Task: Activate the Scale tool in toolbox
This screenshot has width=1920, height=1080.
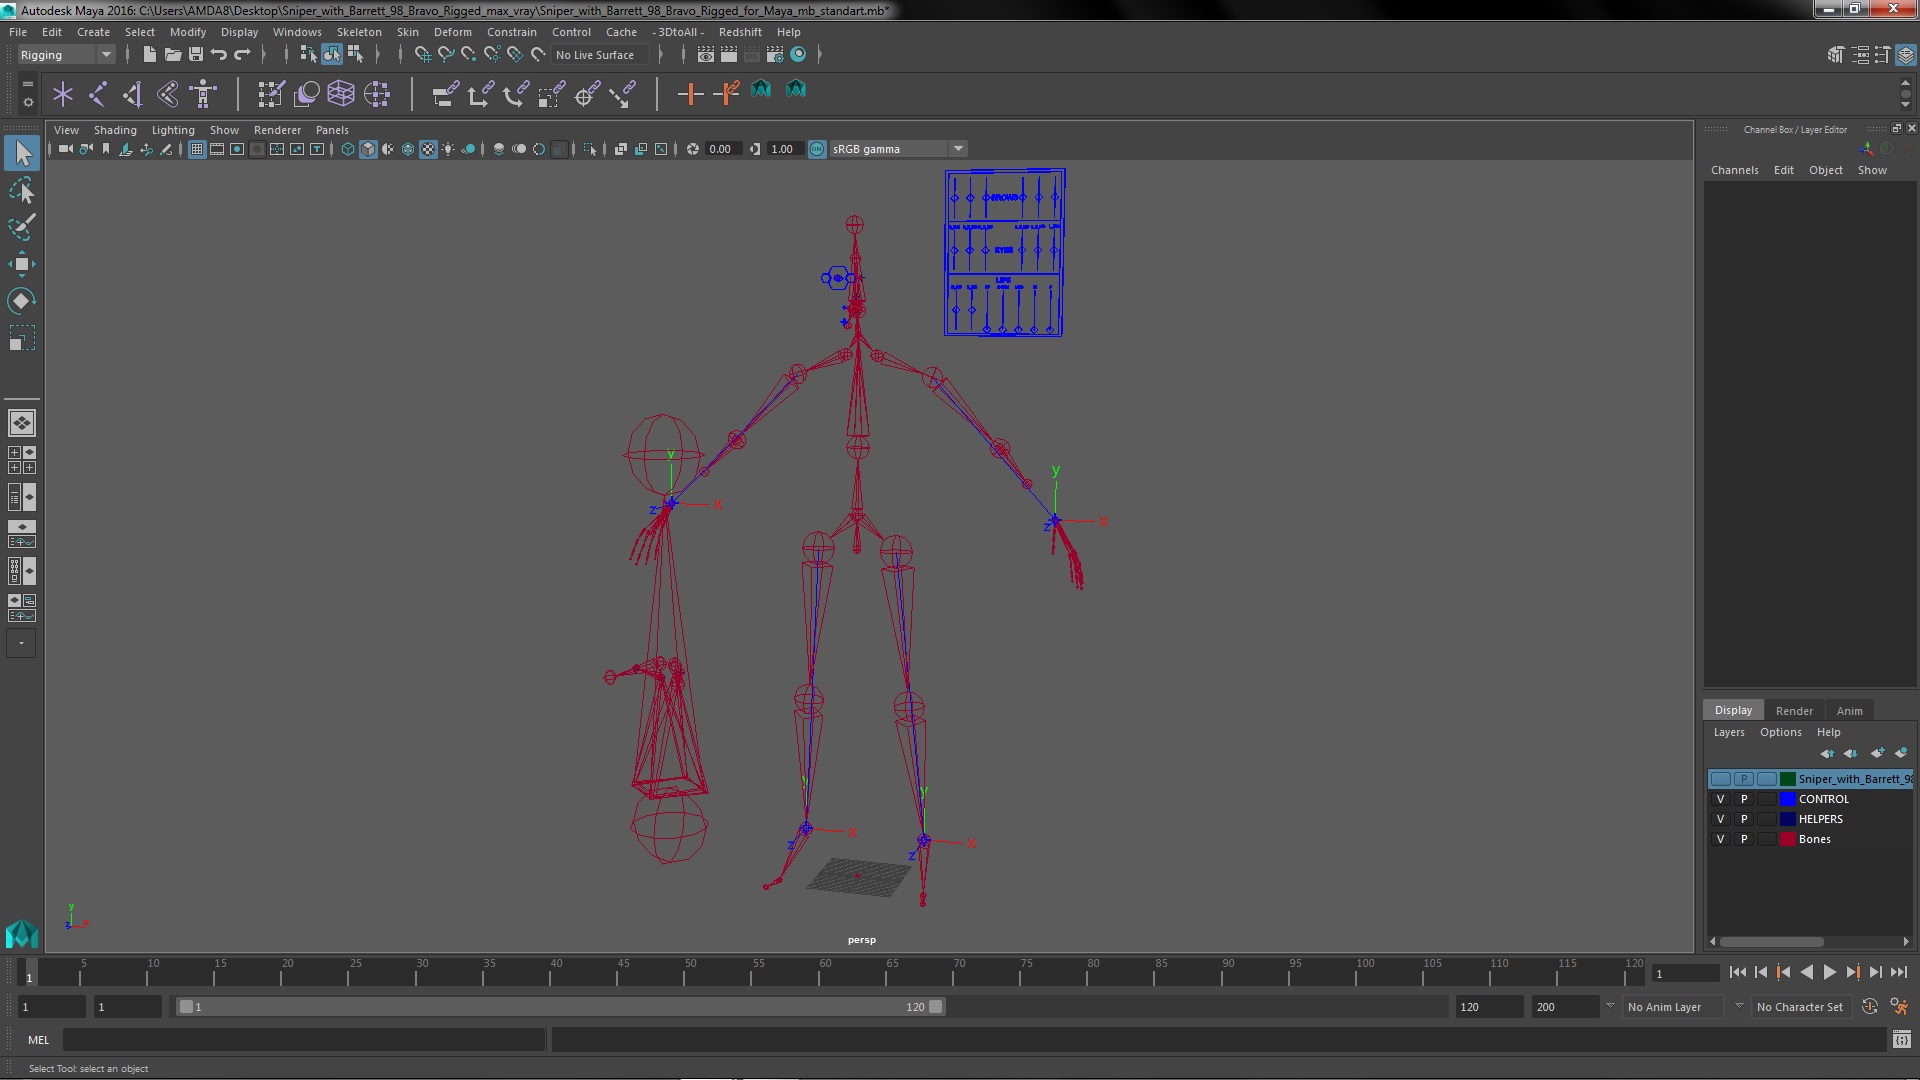Action: click(22, 338)
